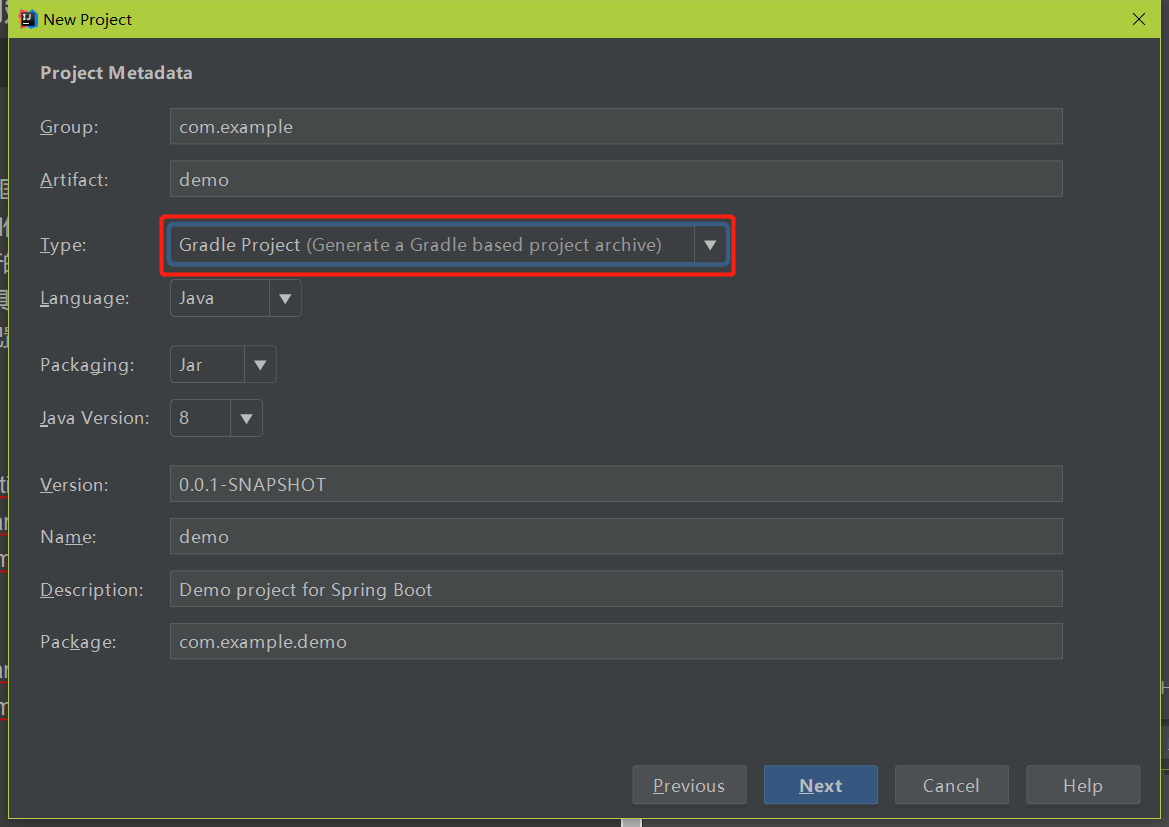Viewport: 1169px width, 827px height.
Task: Click the Language: label
Action: coord(84,298)
